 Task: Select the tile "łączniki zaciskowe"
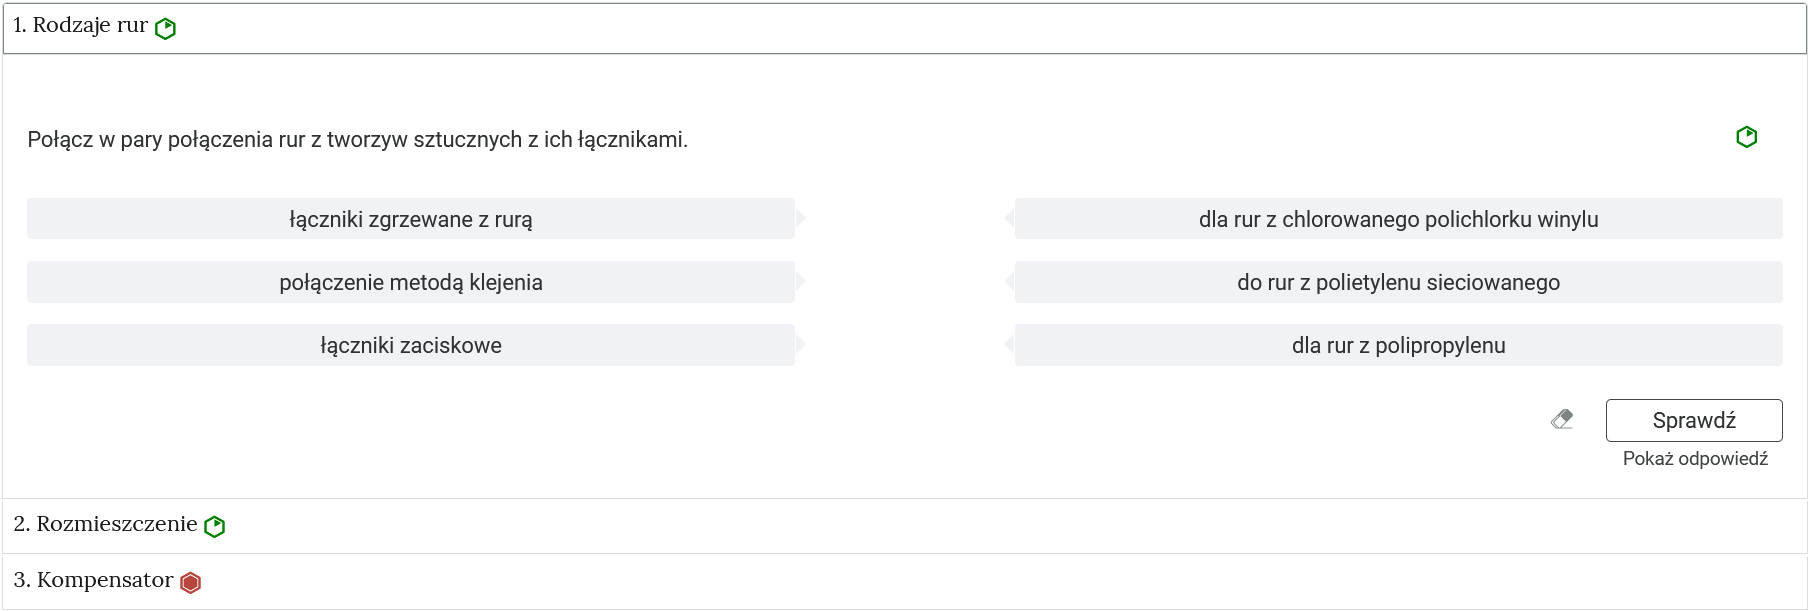(x=411, y=345)
